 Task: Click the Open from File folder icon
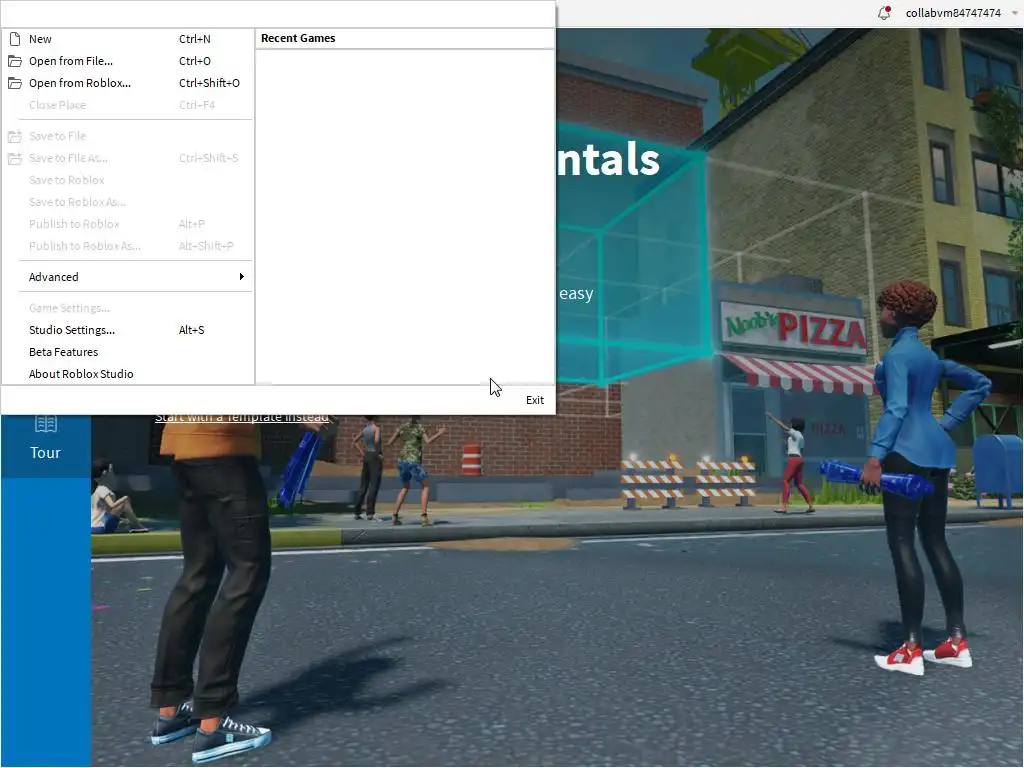[14, 61]
